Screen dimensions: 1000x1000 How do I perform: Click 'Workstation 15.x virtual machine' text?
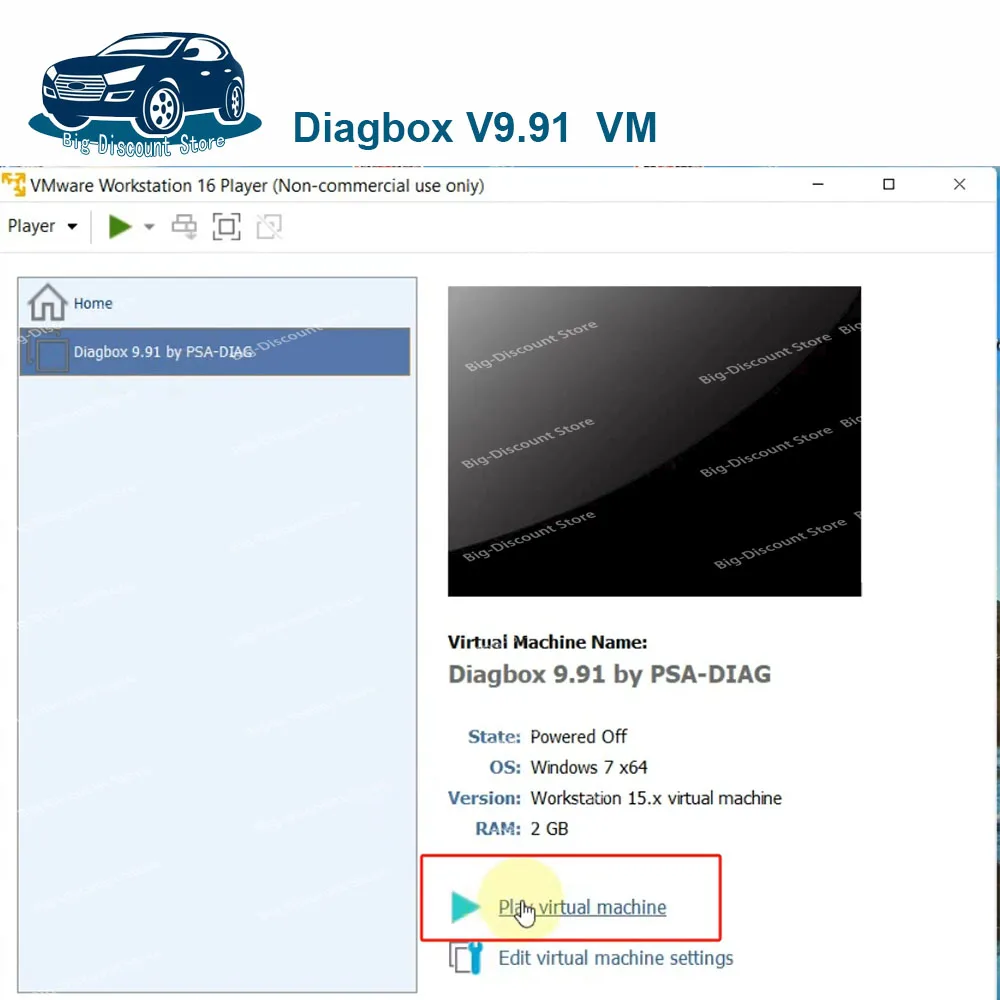point(656,798)
